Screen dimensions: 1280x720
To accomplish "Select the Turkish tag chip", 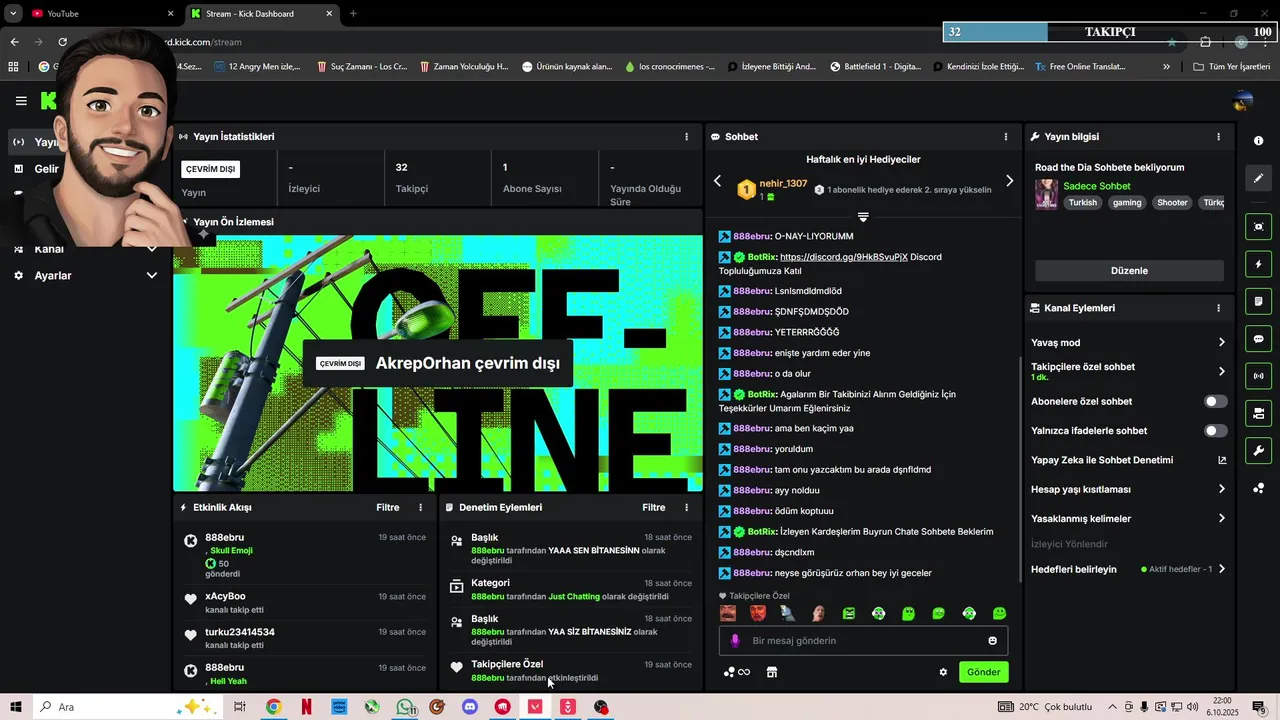I will coord(1082,203).
